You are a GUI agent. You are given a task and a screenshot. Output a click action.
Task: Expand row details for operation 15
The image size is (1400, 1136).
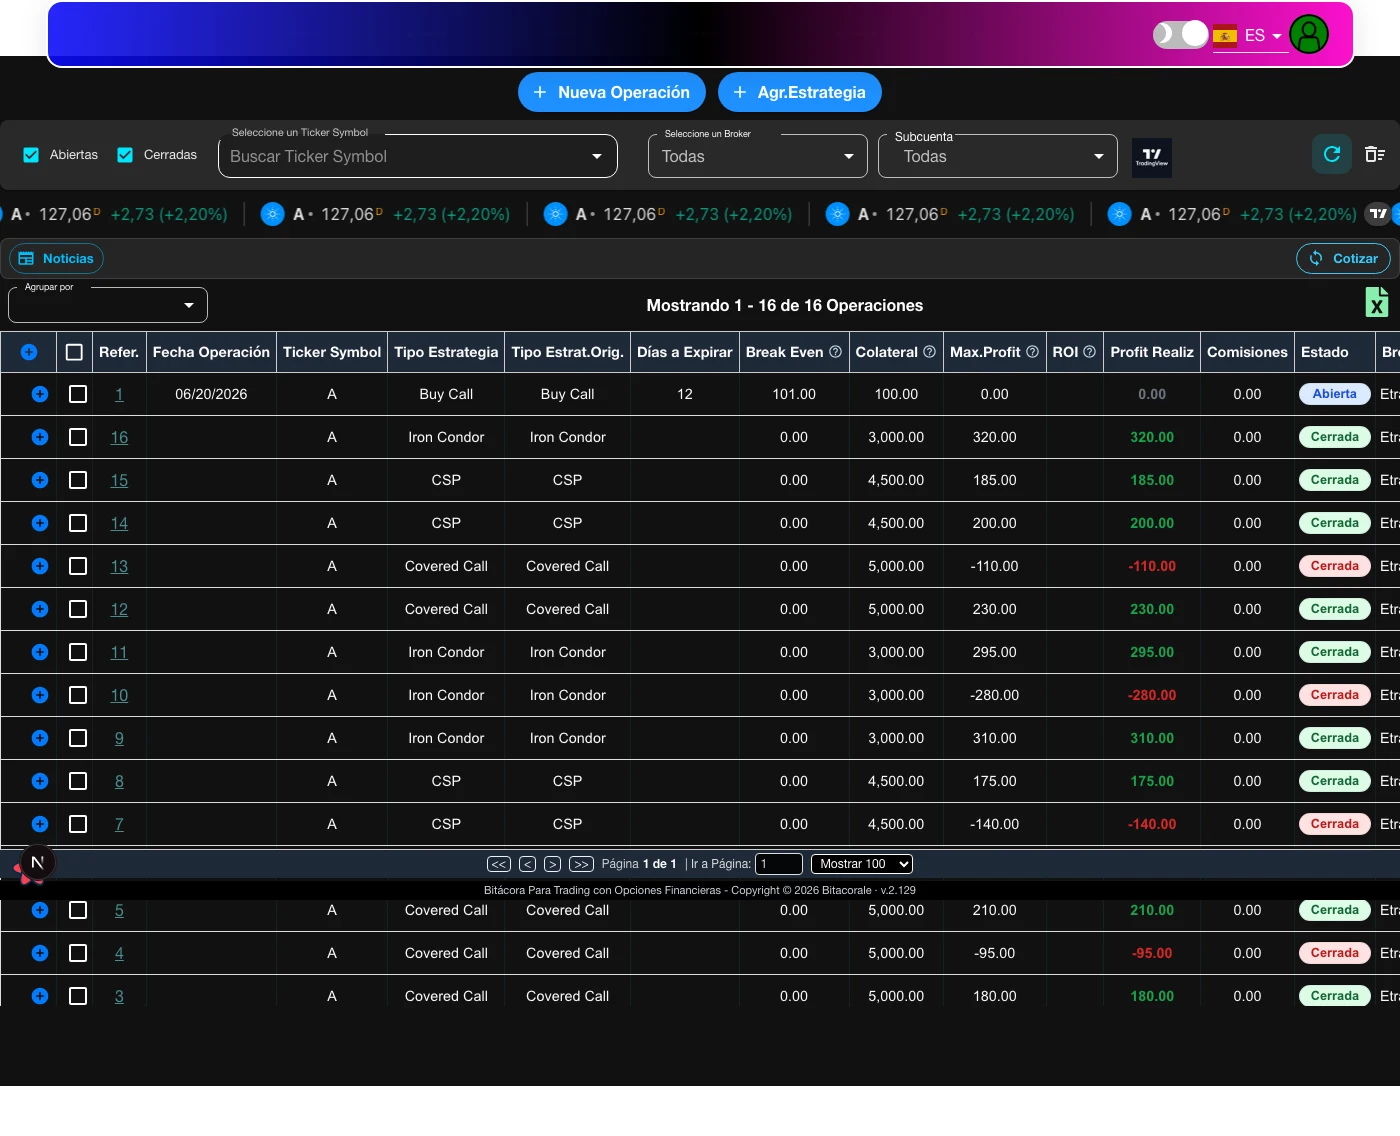click(x=40, y=480)
